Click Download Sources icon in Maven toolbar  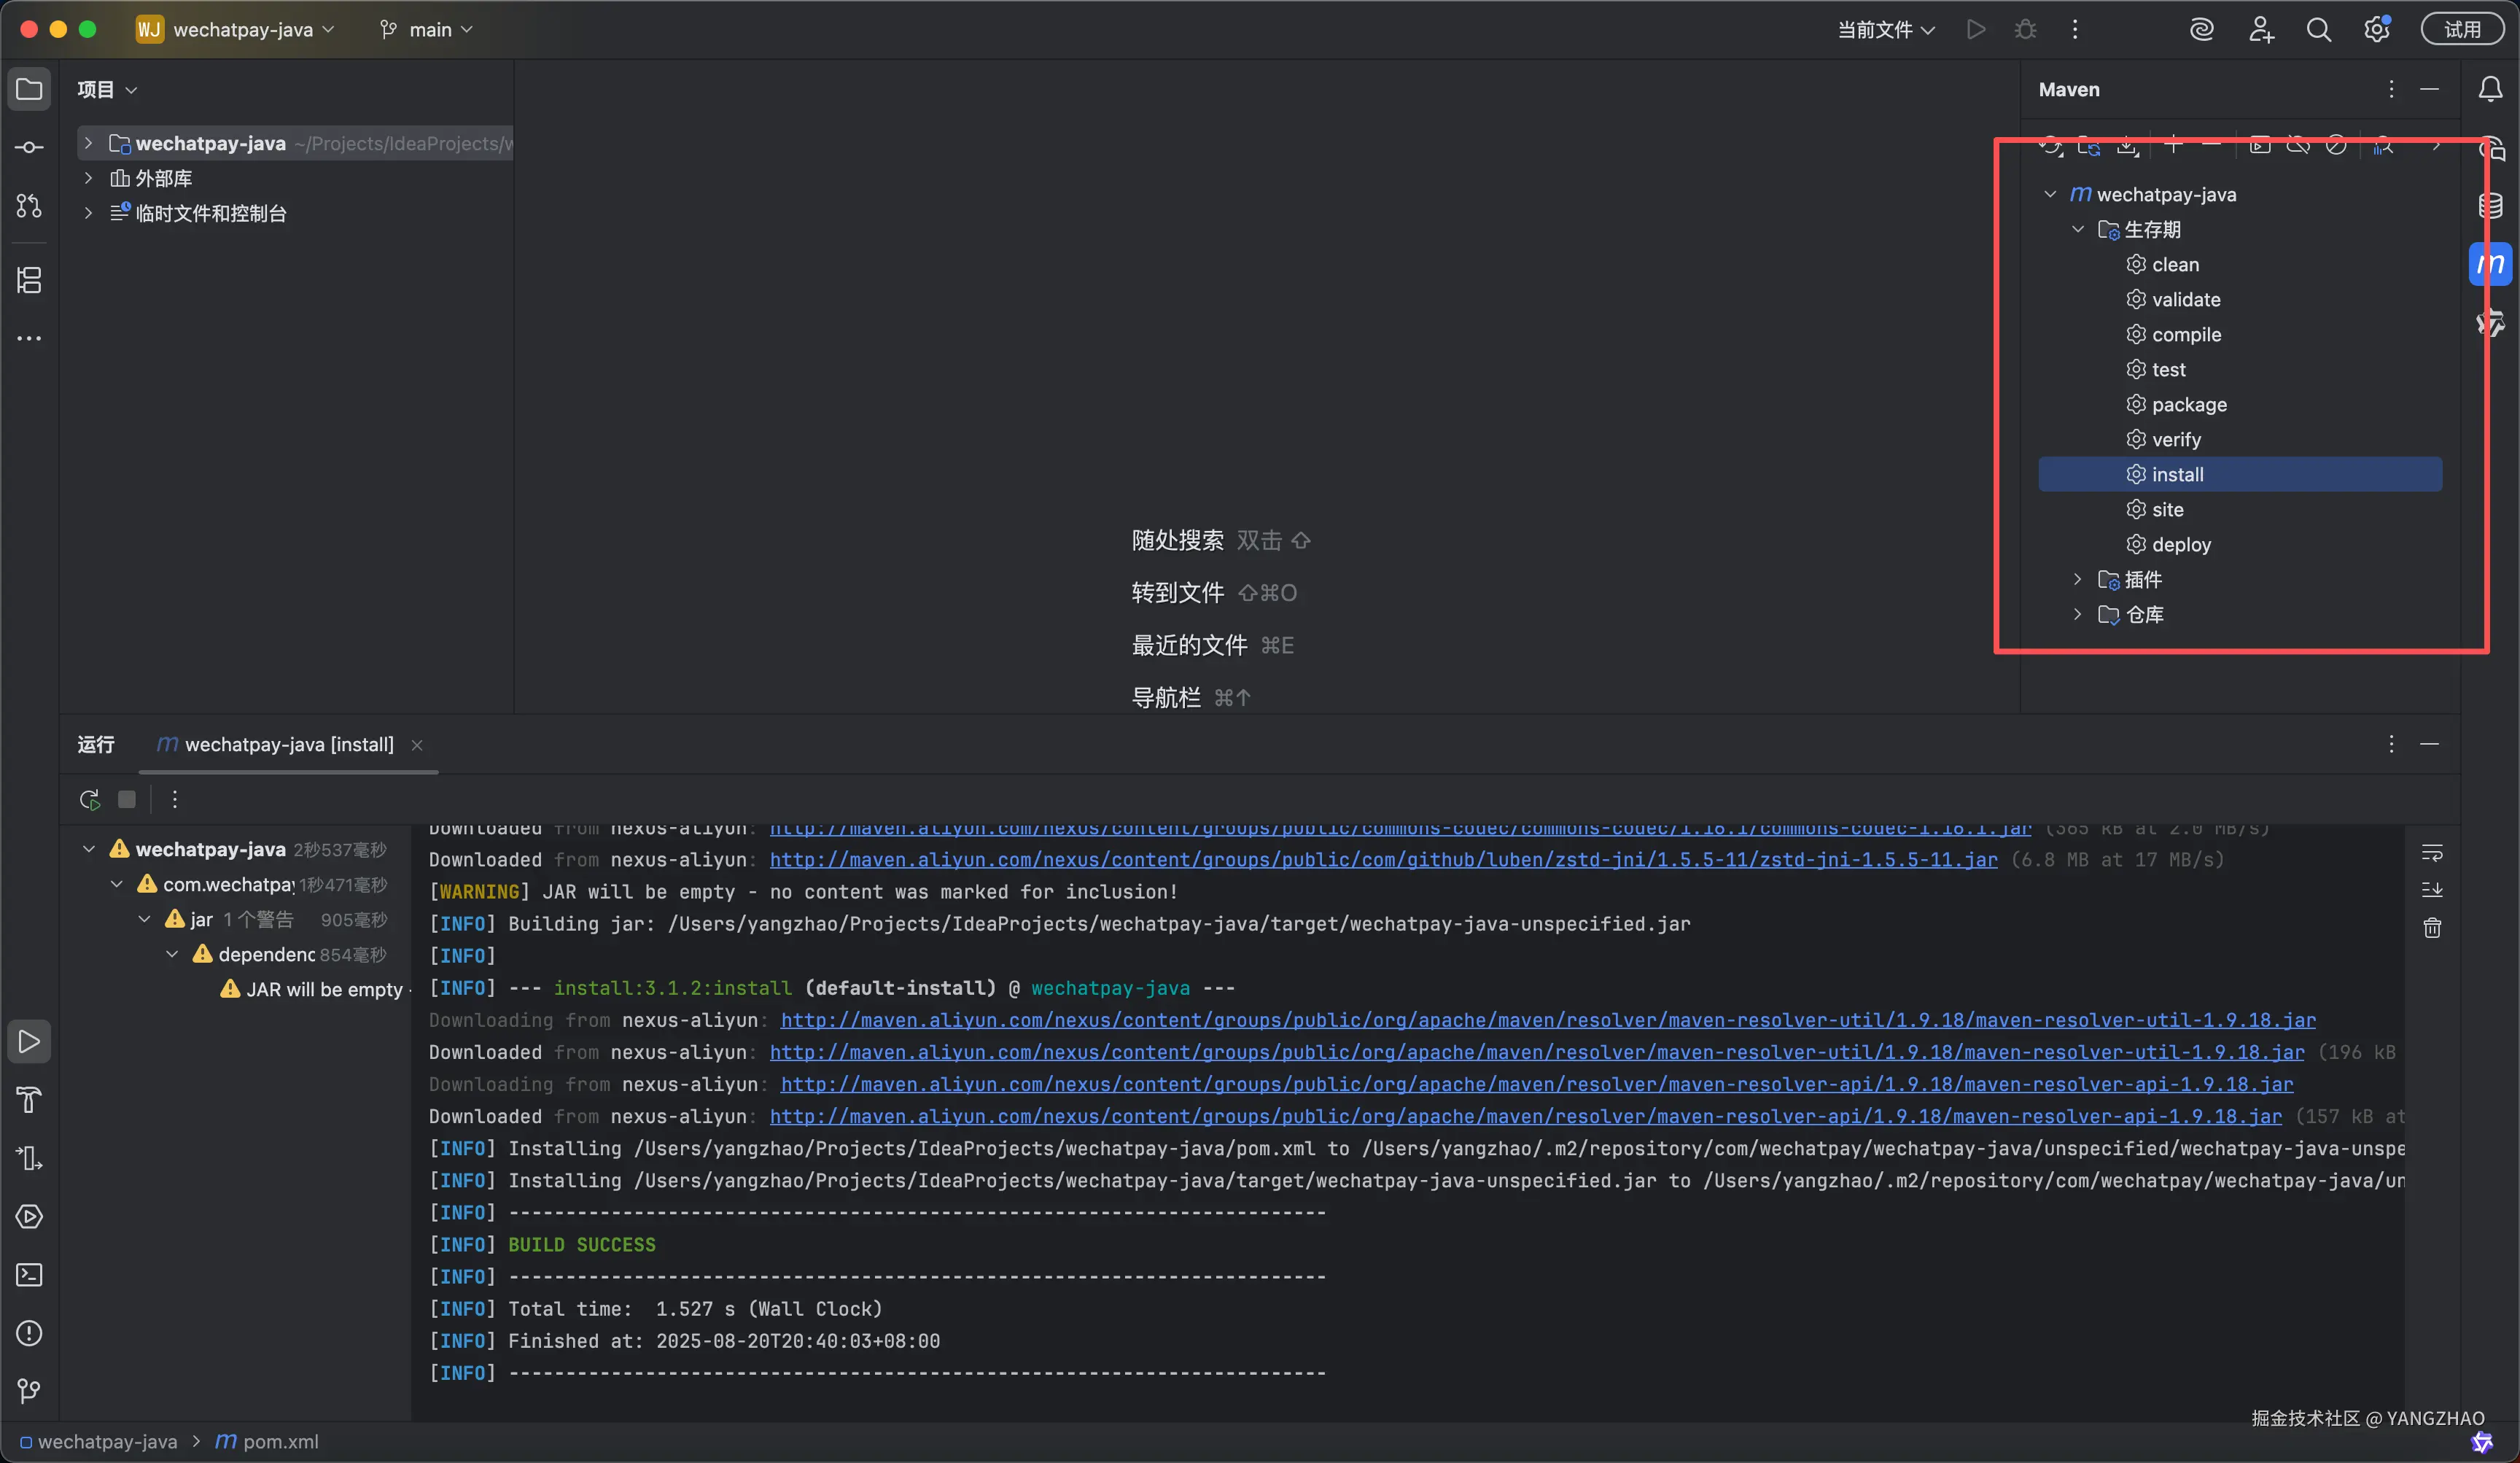(2128, 146)
